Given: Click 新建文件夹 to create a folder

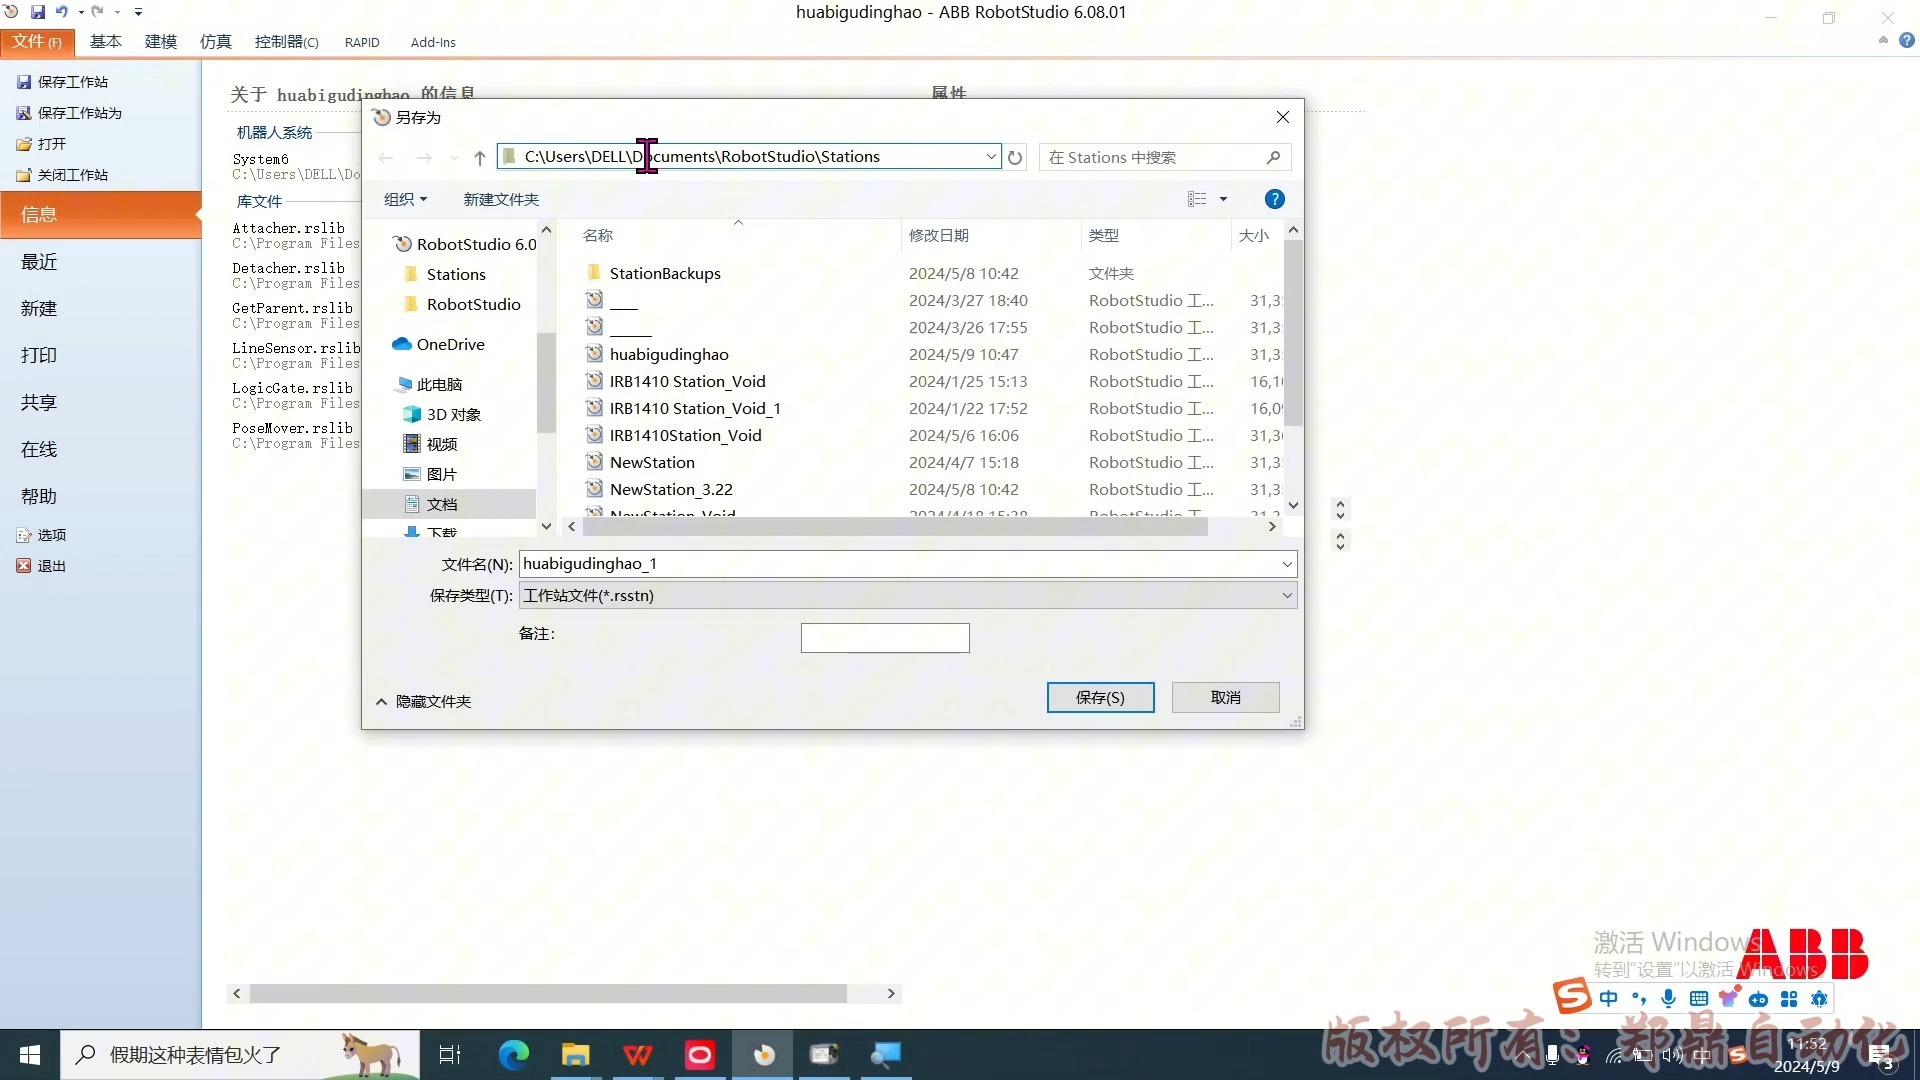Looking at the screenshot, I should [x=501, y=199].
